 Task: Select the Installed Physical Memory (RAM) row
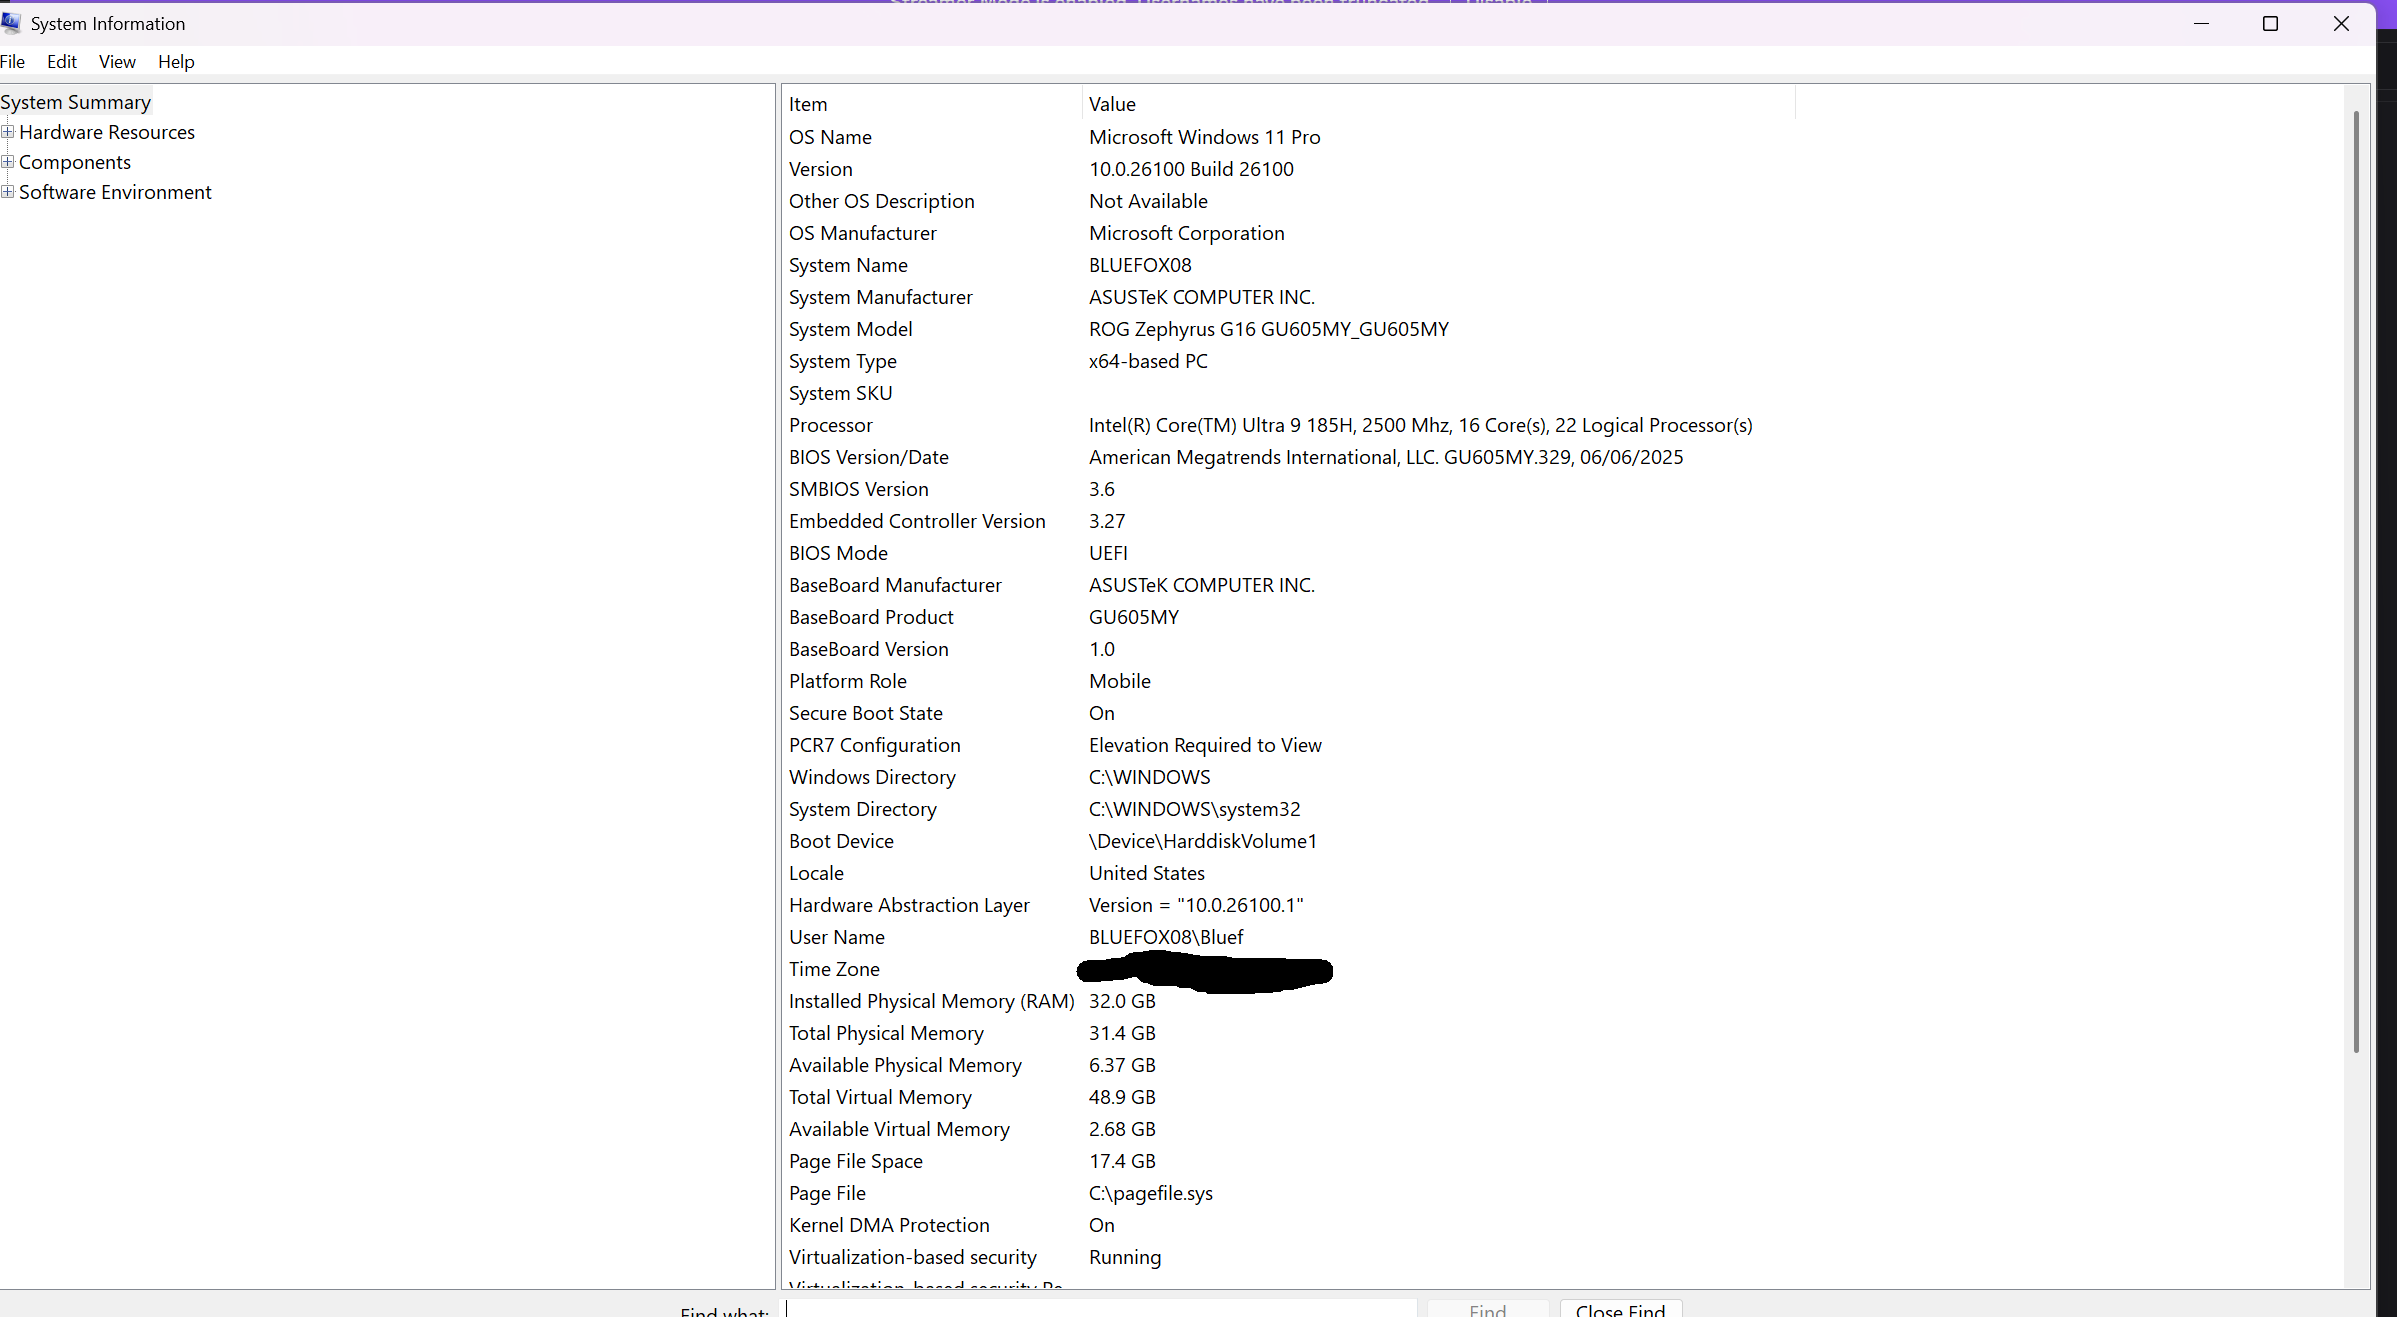(x=1290, y=1001)
